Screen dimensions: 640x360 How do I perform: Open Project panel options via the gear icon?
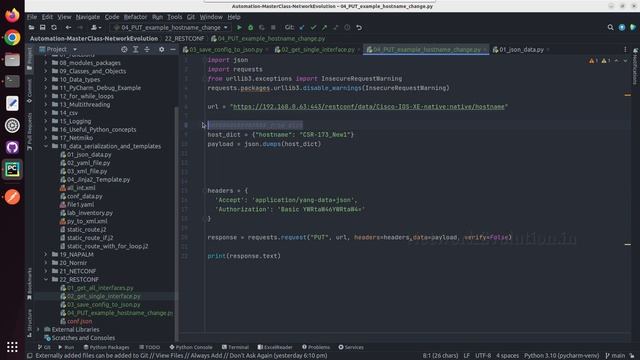click(162, 49)
